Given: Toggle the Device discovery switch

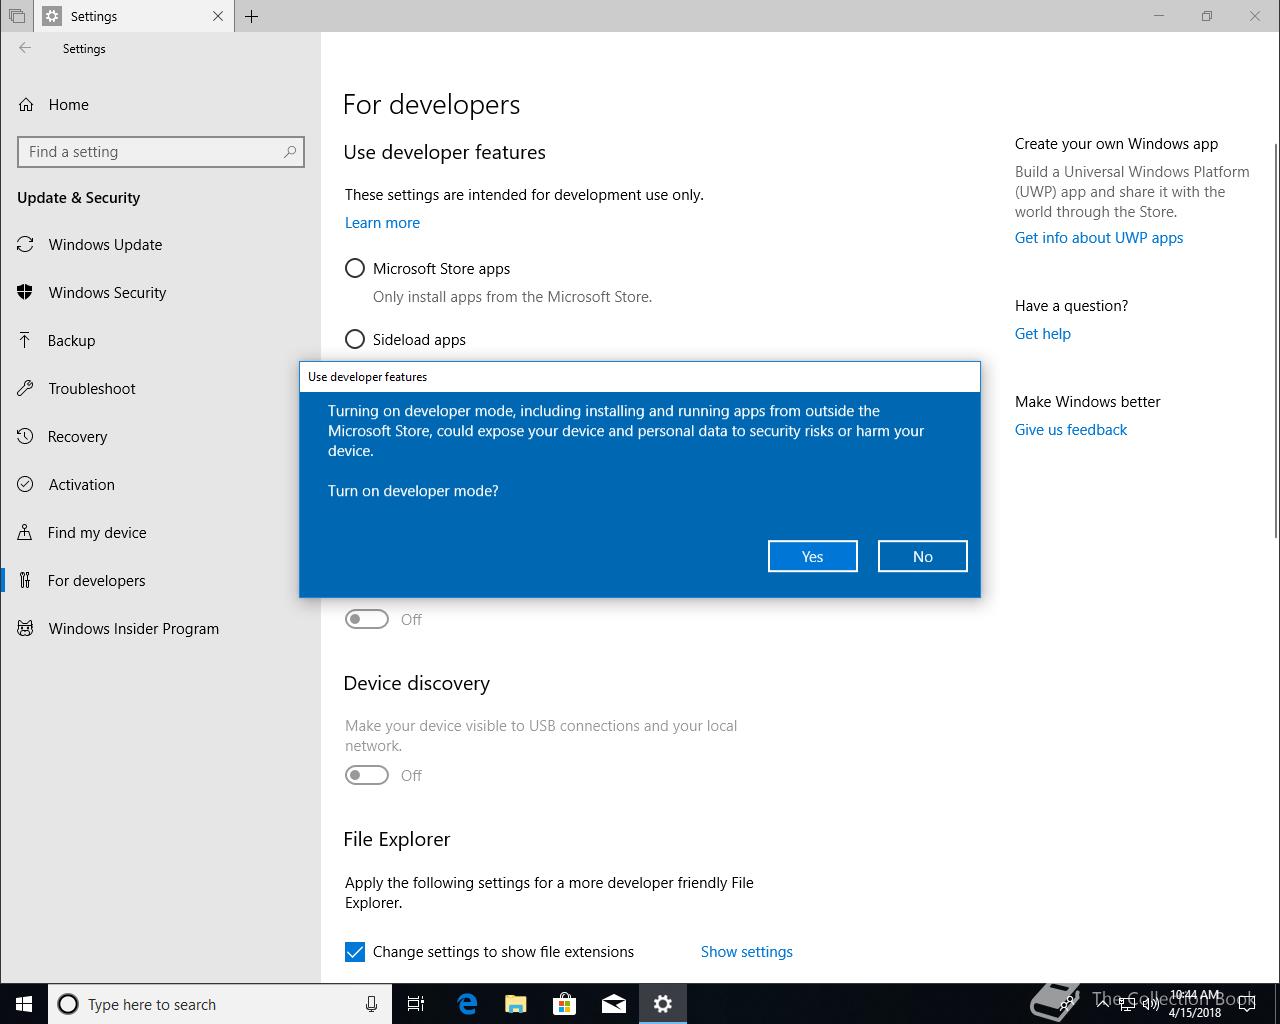Looking at the screenshot, I should pyautogui.click(x=367, y=775).
